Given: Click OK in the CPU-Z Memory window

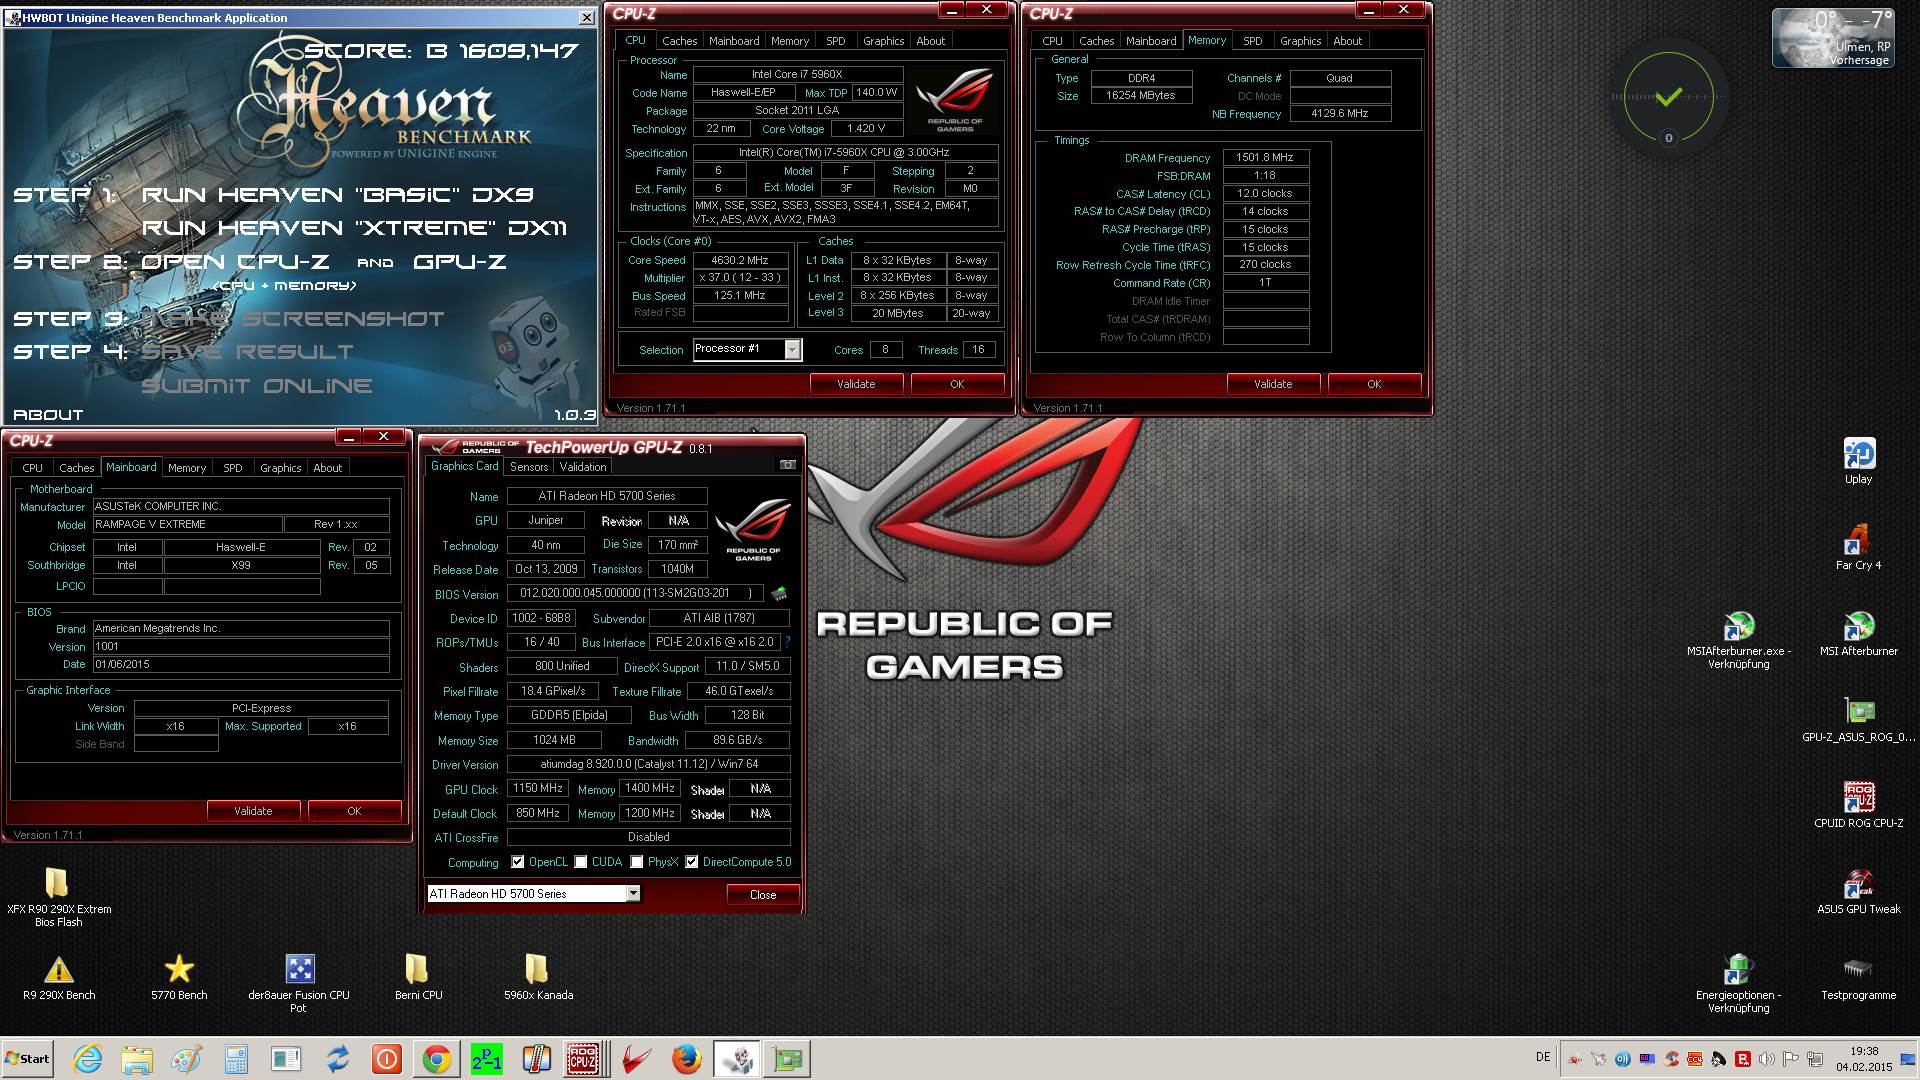Looking at the screenshot, I should pos(1374,384).
